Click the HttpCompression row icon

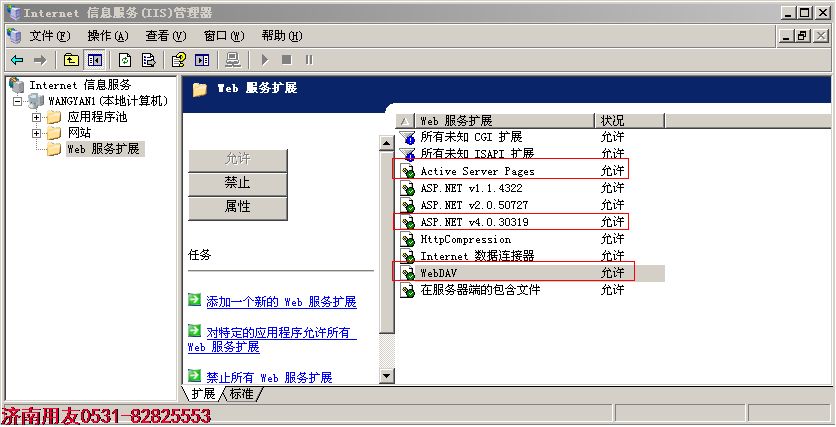click(x=408, y=239)
